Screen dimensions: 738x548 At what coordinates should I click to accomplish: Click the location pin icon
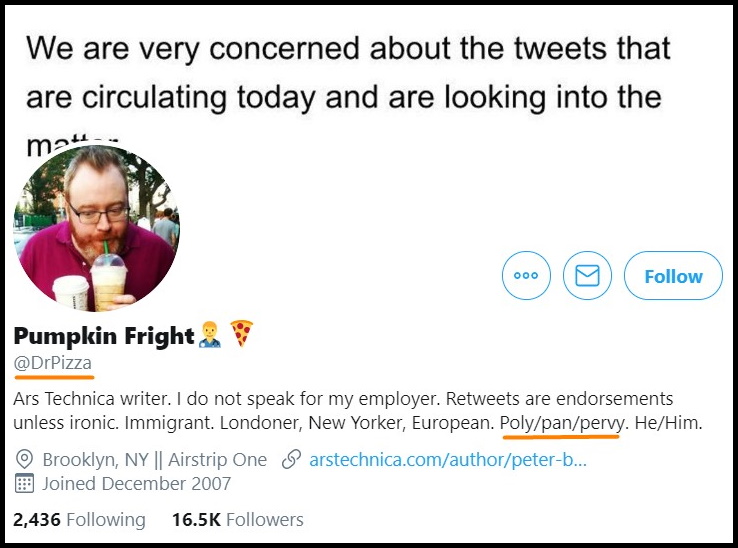25,460
